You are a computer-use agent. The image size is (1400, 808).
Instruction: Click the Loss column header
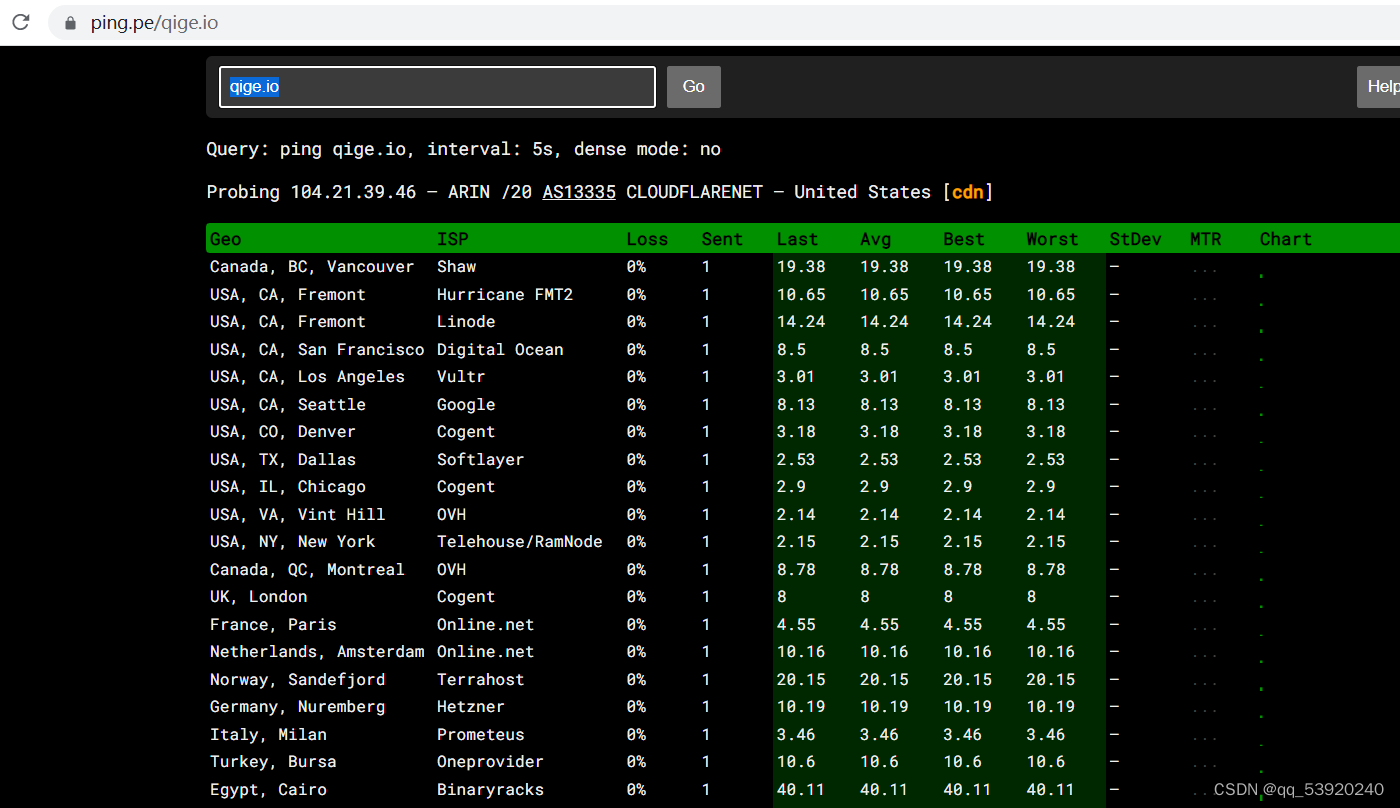coord(648,239)
